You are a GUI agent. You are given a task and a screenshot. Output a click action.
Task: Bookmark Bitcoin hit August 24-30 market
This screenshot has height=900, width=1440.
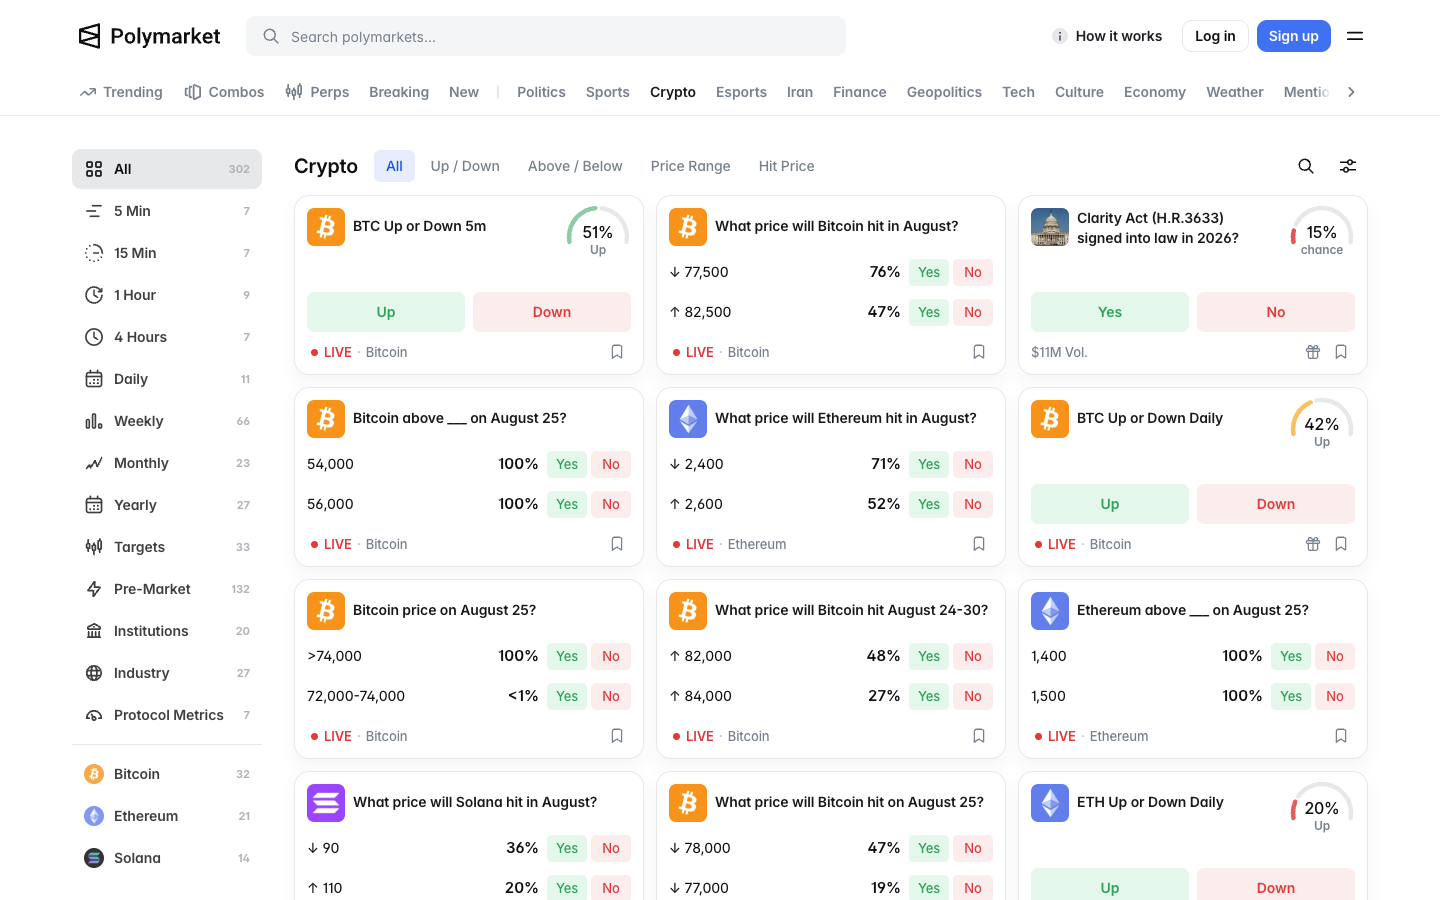click(979, 736)
